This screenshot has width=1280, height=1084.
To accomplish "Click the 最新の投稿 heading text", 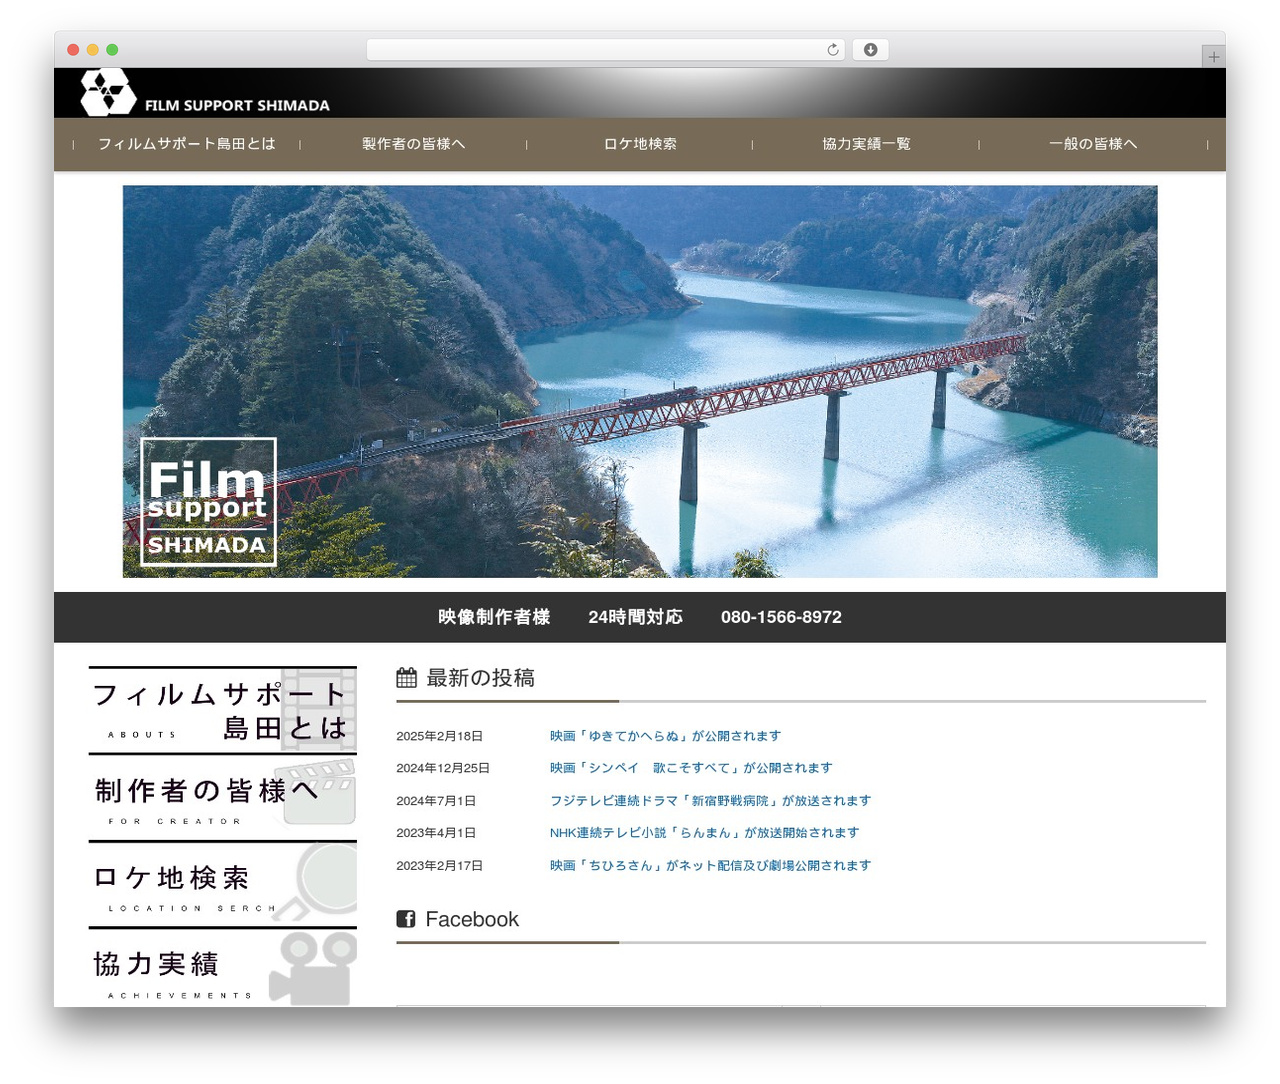I will pos(480,678).
